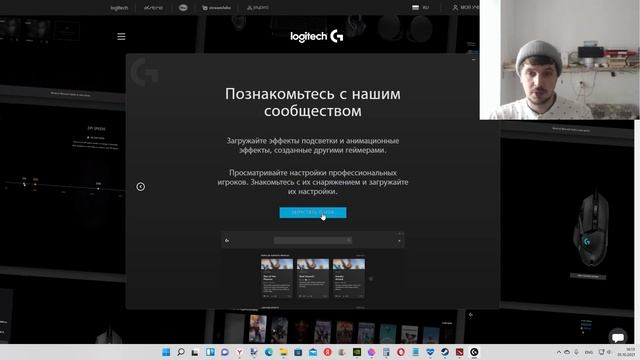
Task: Click the microphone icon in system tray
Action: click(576, 352)
